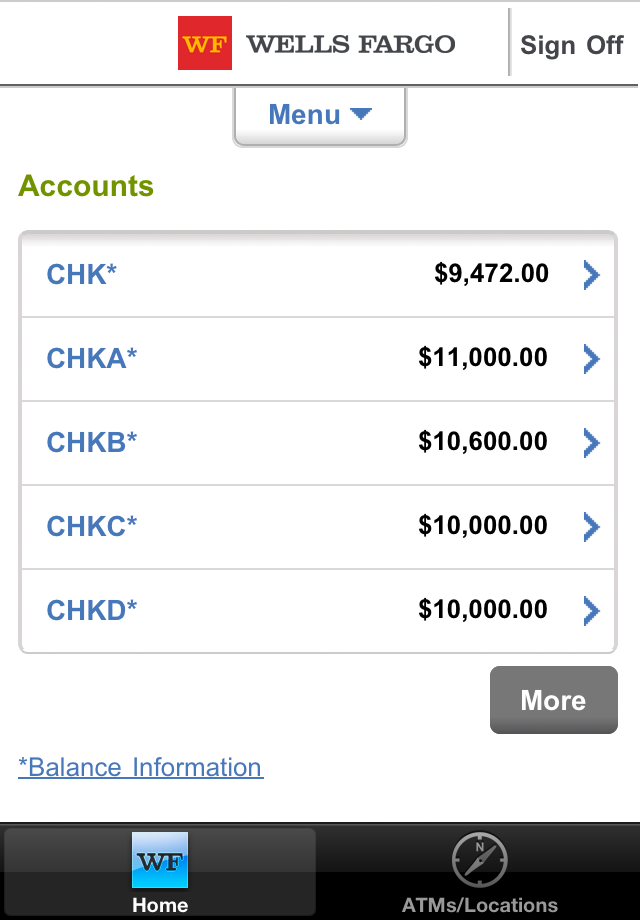Tap the chevron arrow on the CHKA row
This screenshot has height=920, width=640.
(591, 358)
